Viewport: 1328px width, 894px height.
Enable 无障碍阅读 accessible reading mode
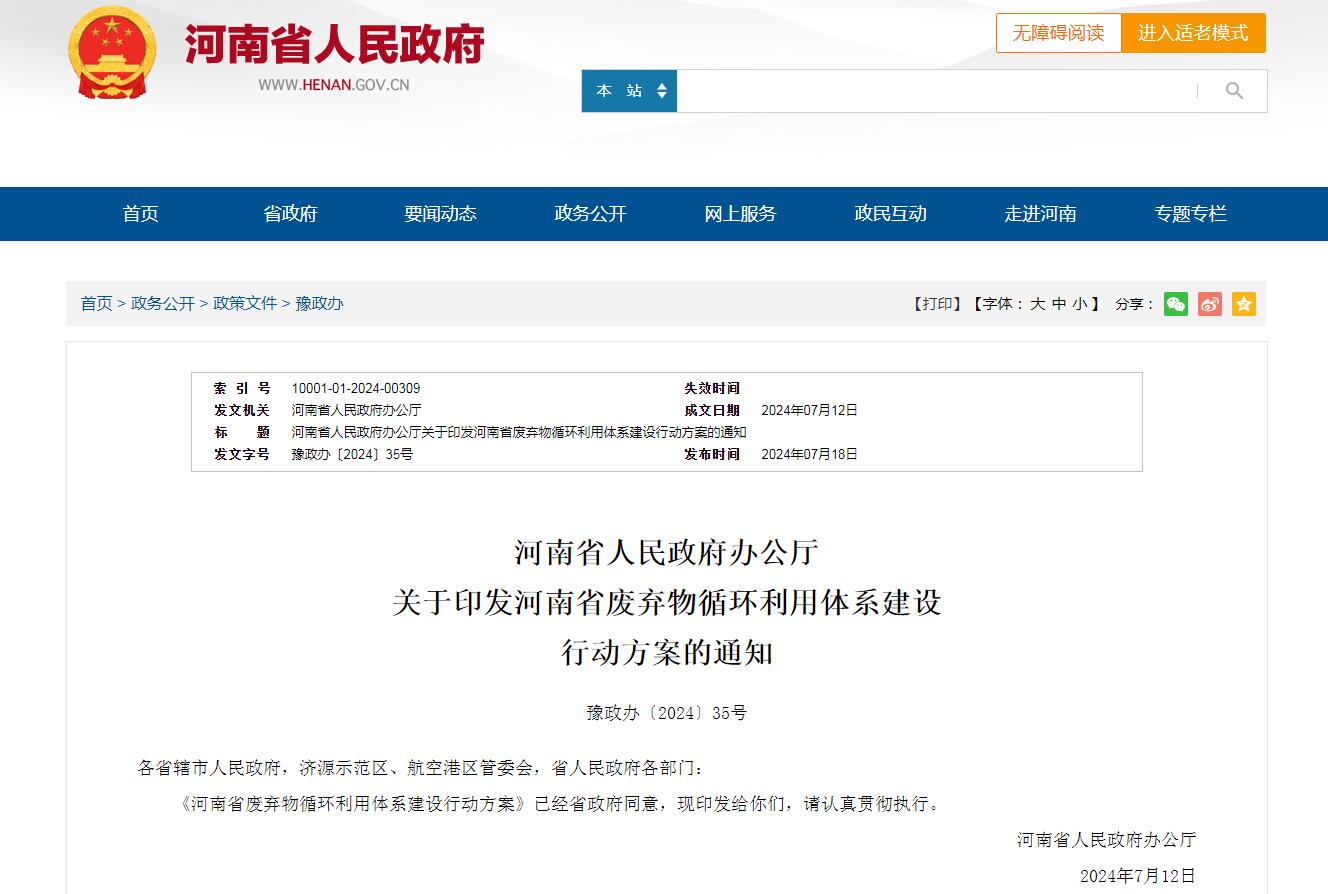point(1058,33)
